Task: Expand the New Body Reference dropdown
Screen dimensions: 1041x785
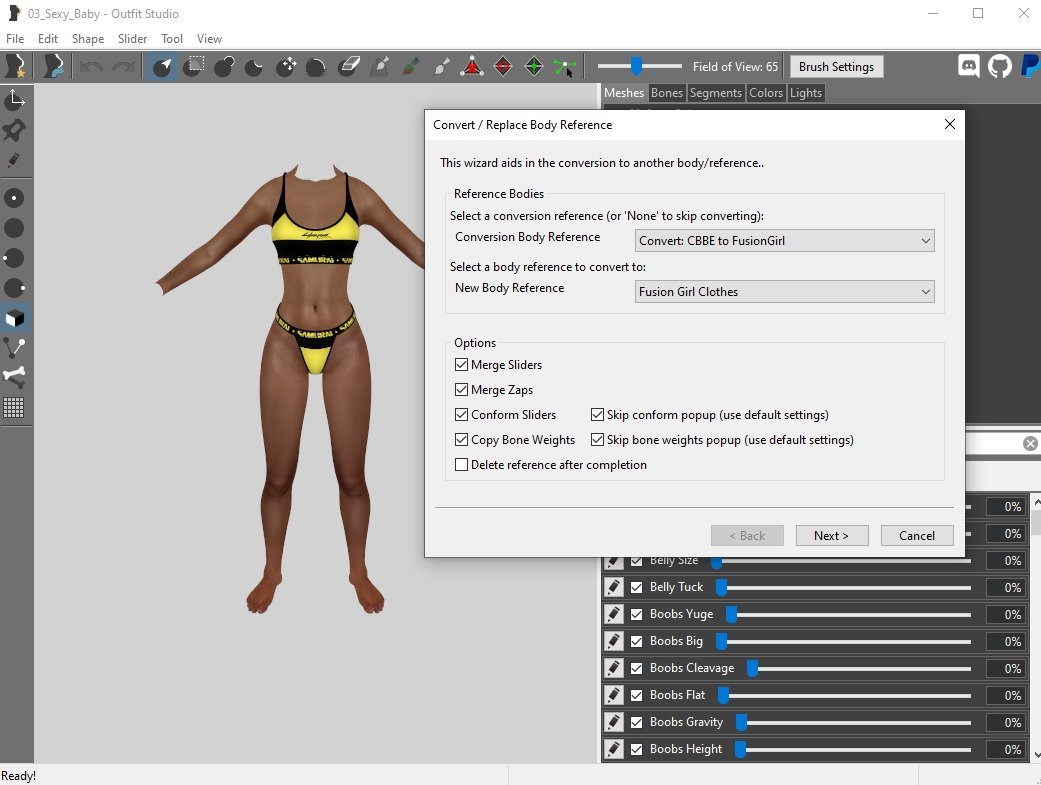Action: point(784,292)
